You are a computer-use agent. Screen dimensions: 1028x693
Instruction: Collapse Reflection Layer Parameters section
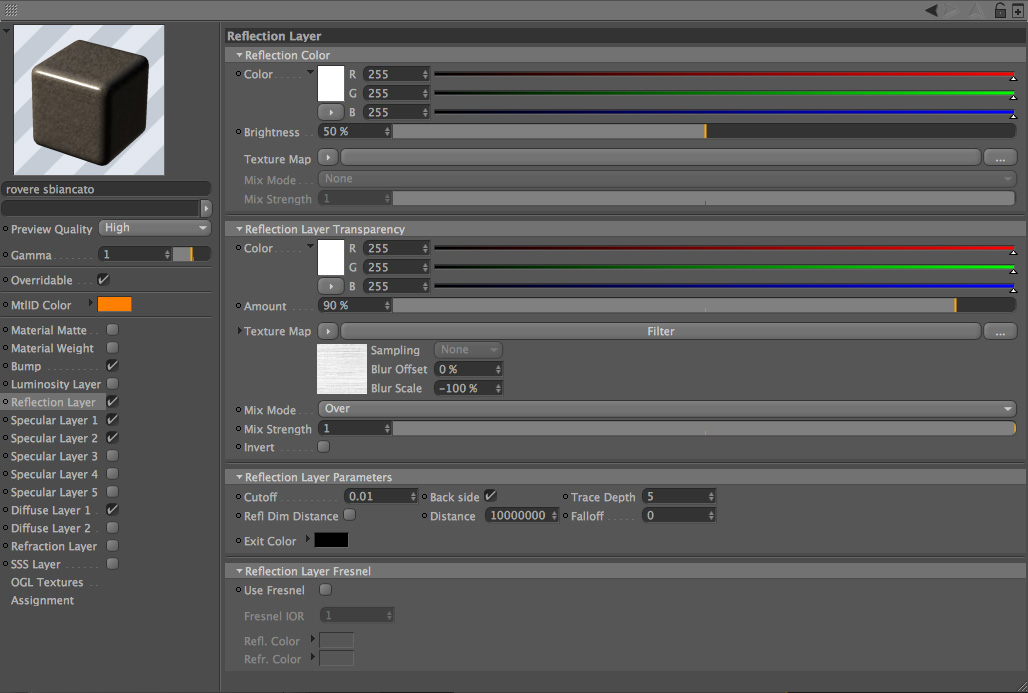tap(239, 477)
